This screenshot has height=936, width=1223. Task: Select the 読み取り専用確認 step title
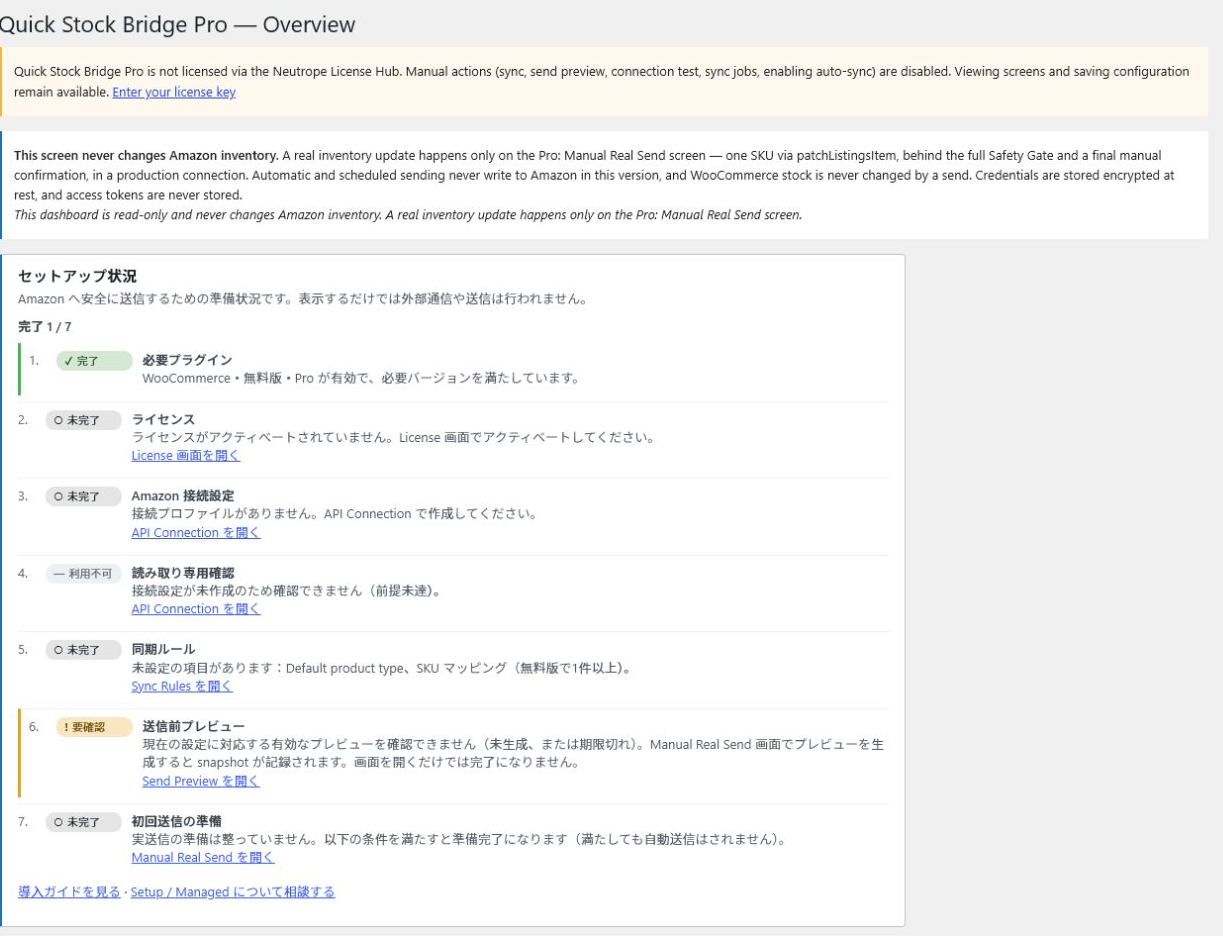point(183,573)
